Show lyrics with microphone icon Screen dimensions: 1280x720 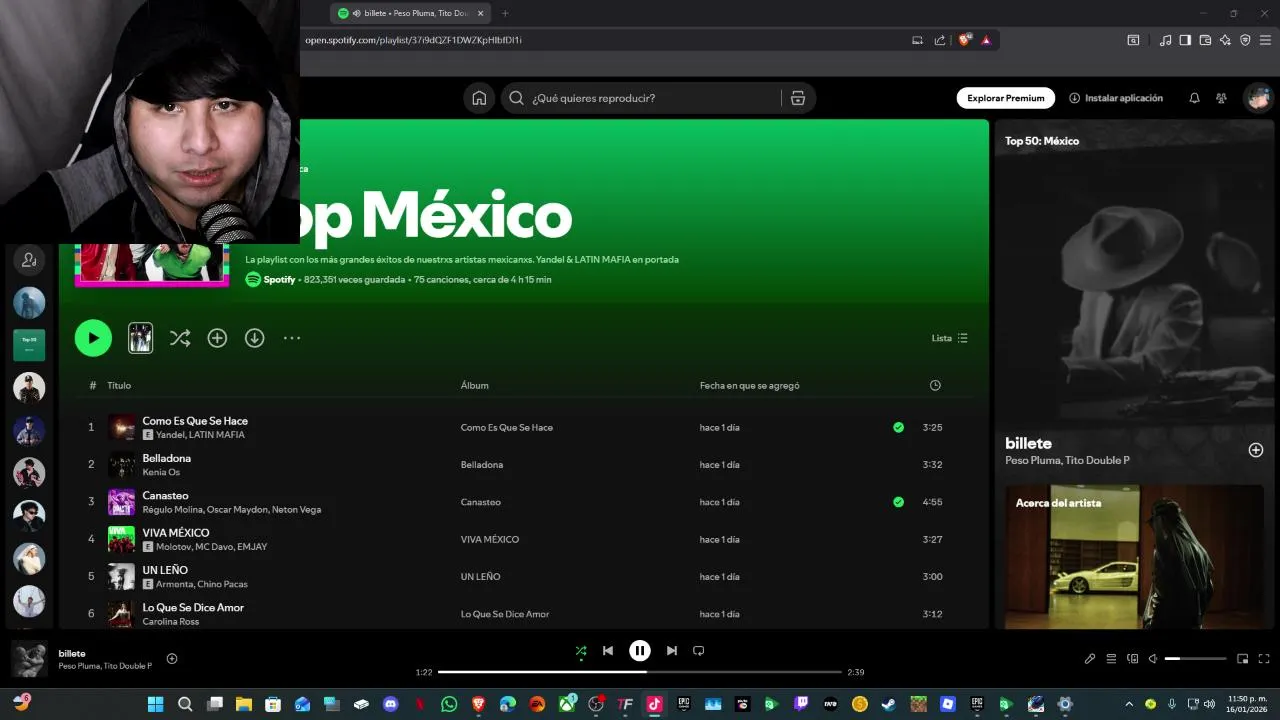(x=1090, y=659)
